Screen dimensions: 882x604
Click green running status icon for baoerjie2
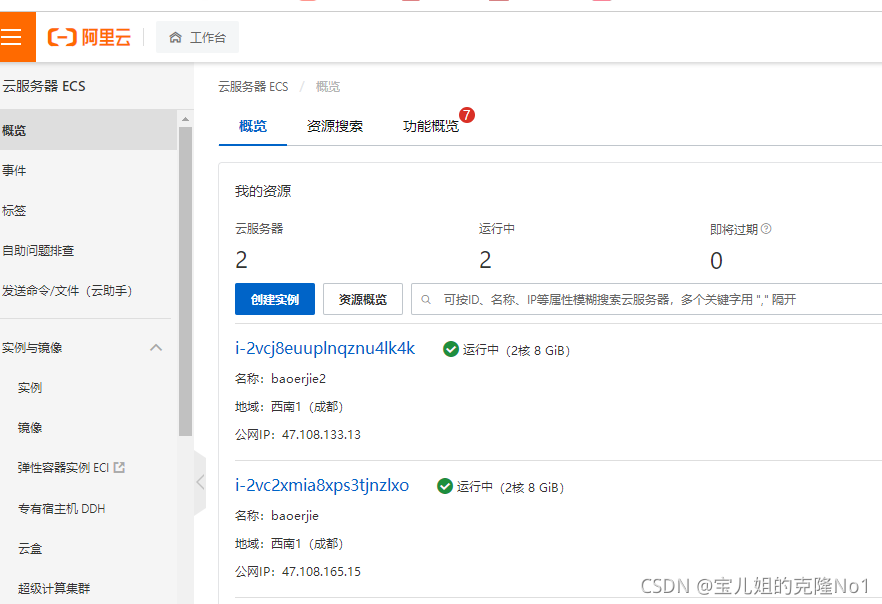tap(451, 349)
